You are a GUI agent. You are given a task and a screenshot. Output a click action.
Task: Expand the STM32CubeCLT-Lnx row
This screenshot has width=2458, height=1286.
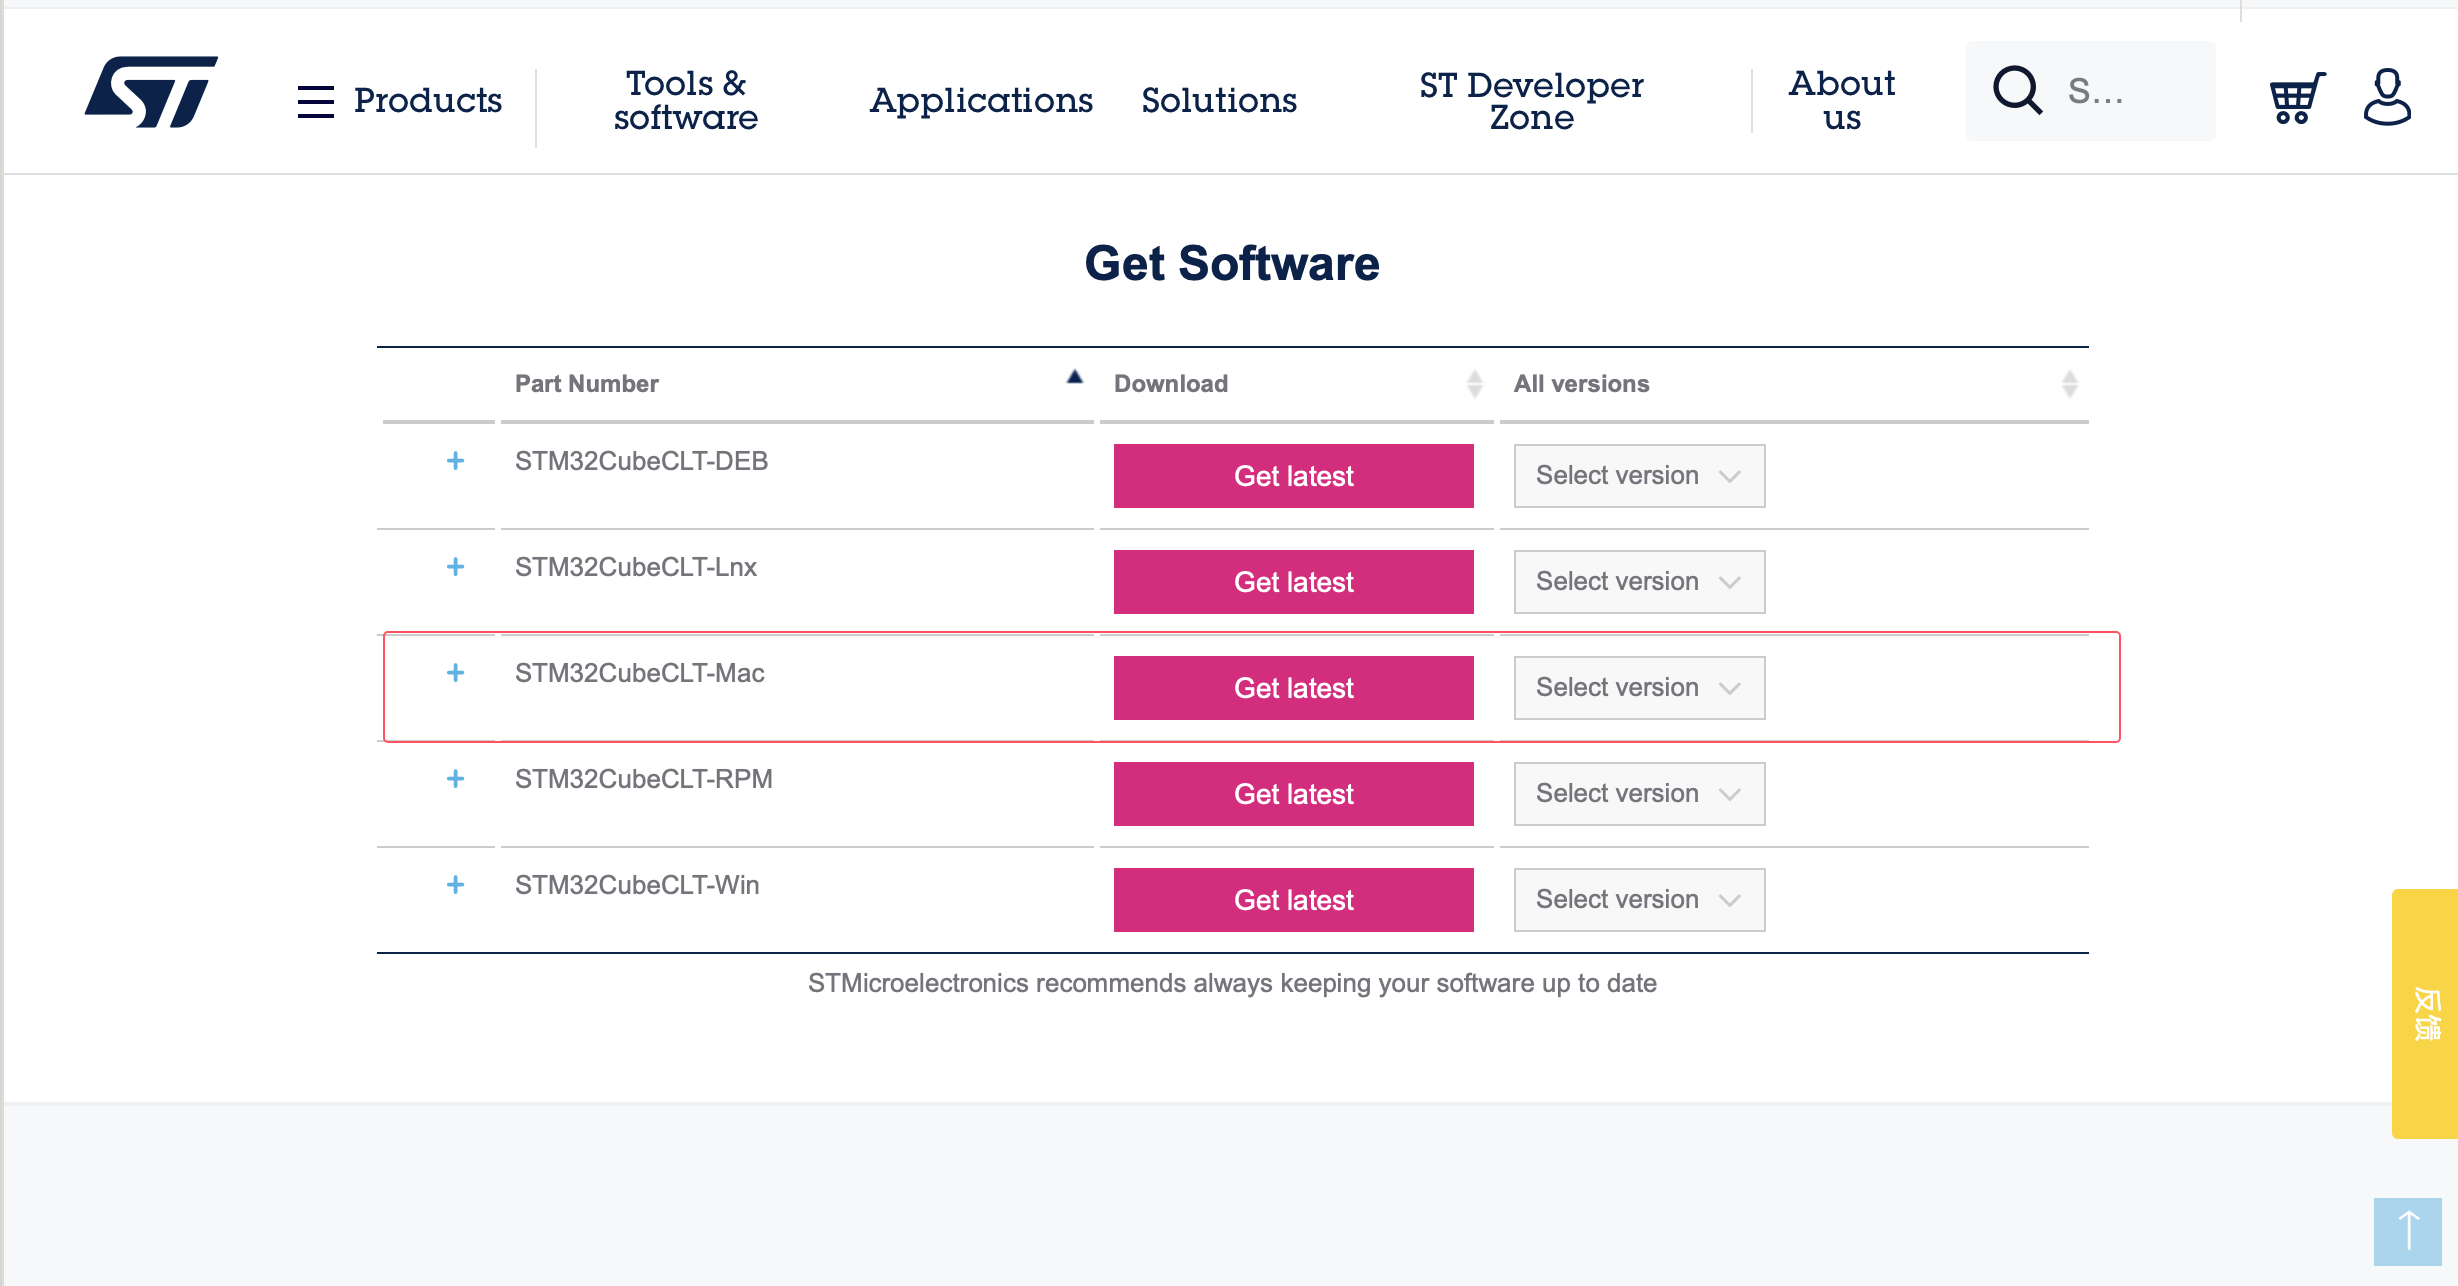[x=455, y=567]
